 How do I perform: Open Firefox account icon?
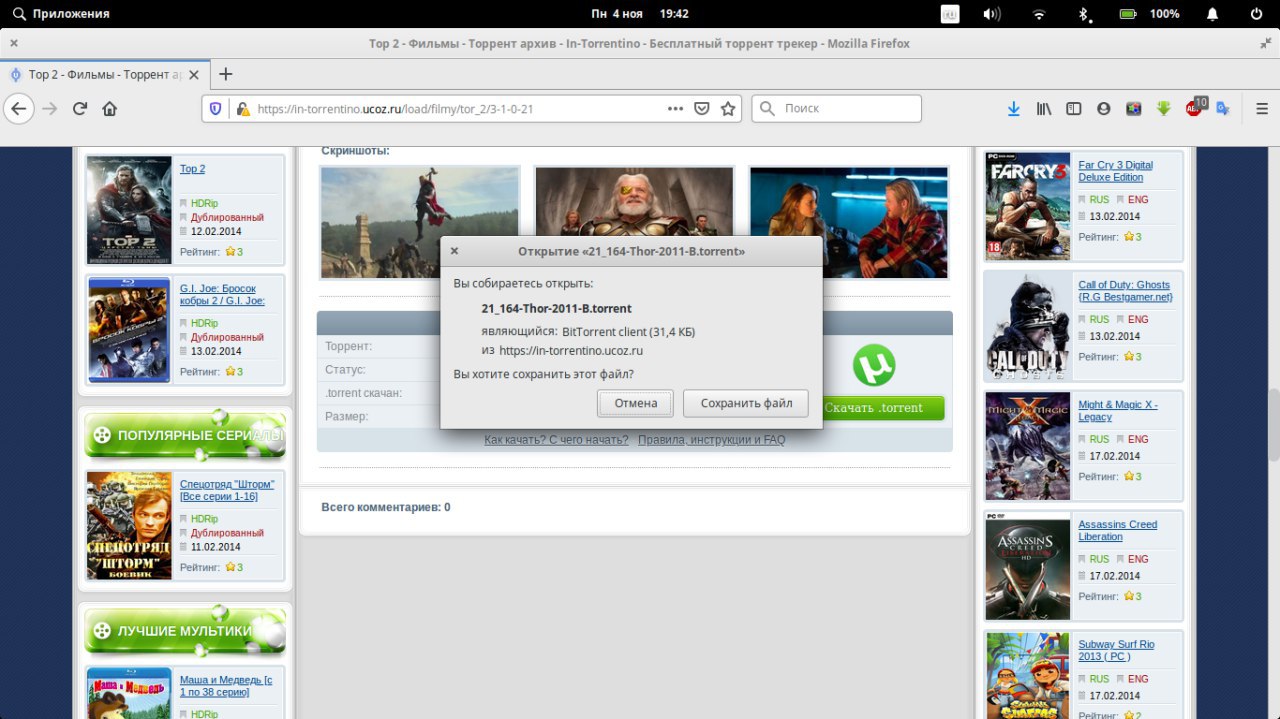pos(1104,108)
